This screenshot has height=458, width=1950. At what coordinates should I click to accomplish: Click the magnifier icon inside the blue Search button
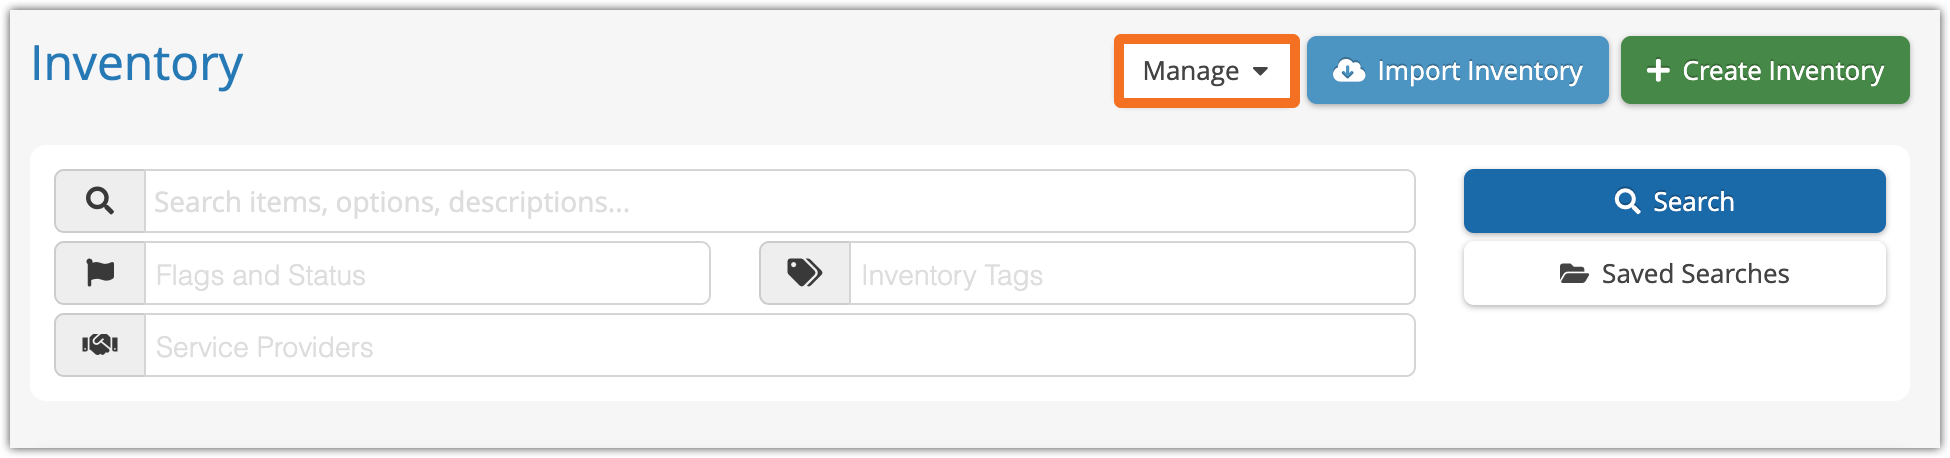tap(1627, 201)
